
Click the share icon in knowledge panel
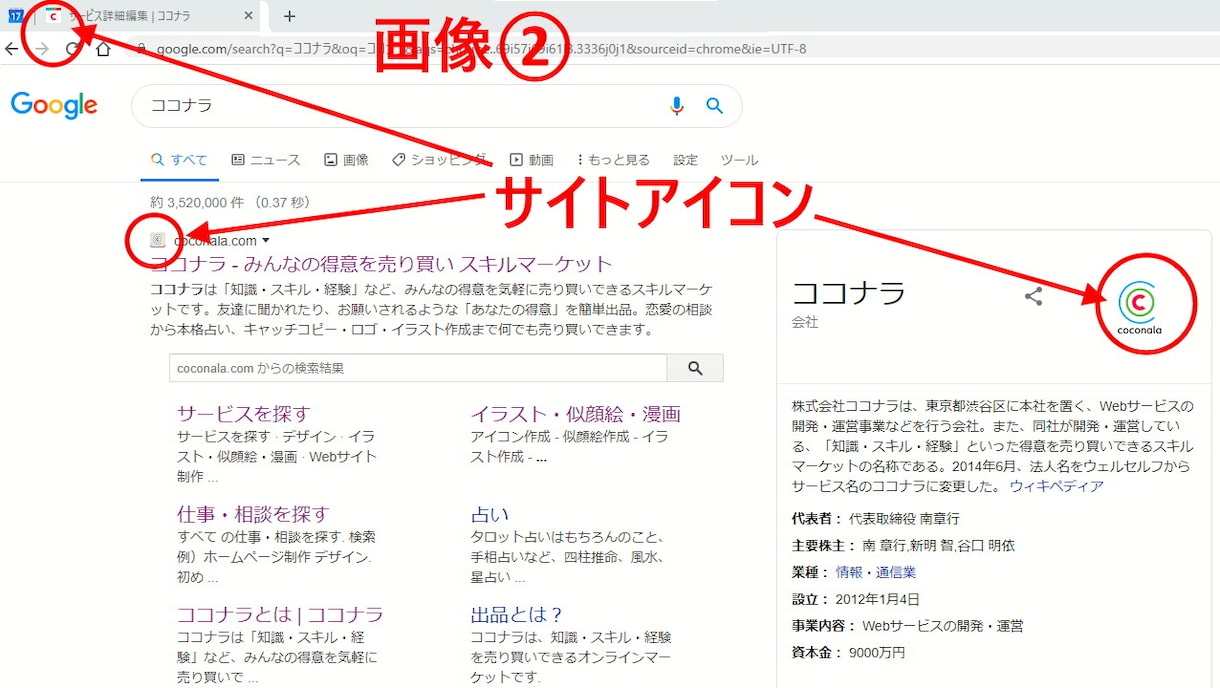1034,296
